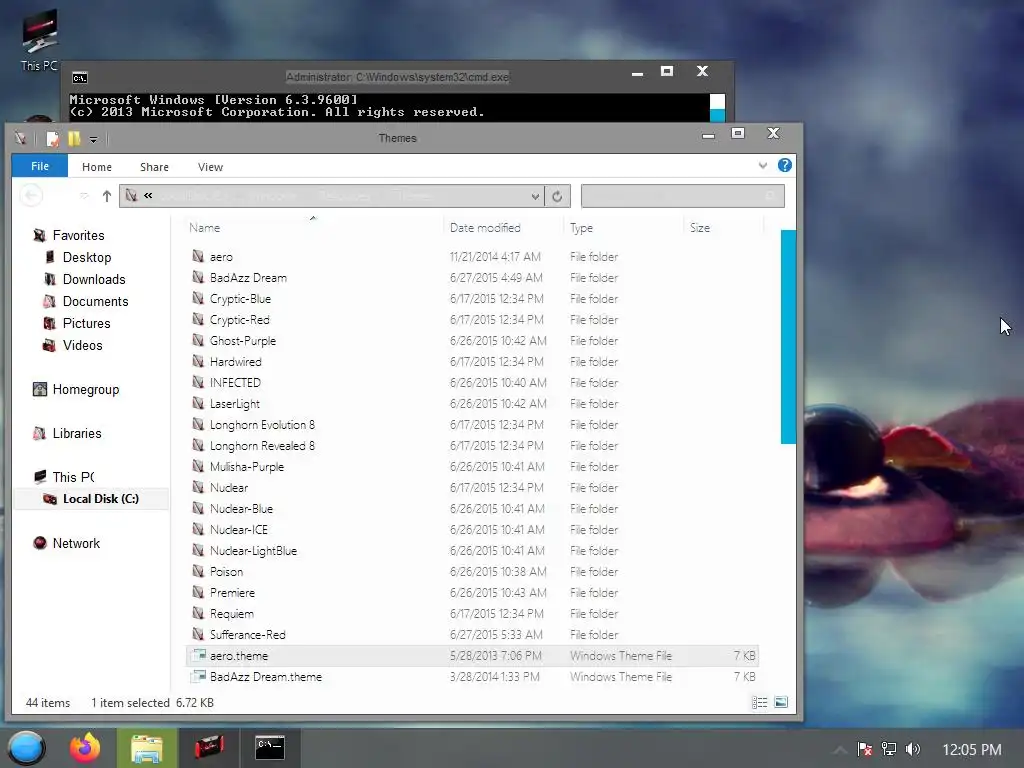Select Sufferance-Red folder name
The image size is (1024, 768).
248,635
